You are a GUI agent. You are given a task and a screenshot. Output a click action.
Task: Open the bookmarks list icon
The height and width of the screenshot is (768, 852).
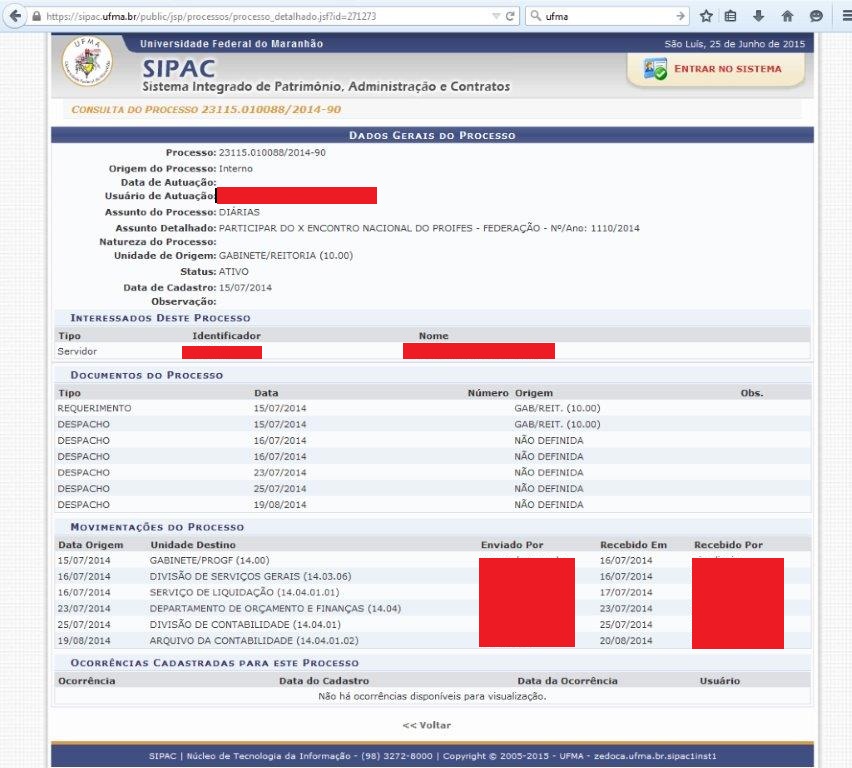point(731,16)
